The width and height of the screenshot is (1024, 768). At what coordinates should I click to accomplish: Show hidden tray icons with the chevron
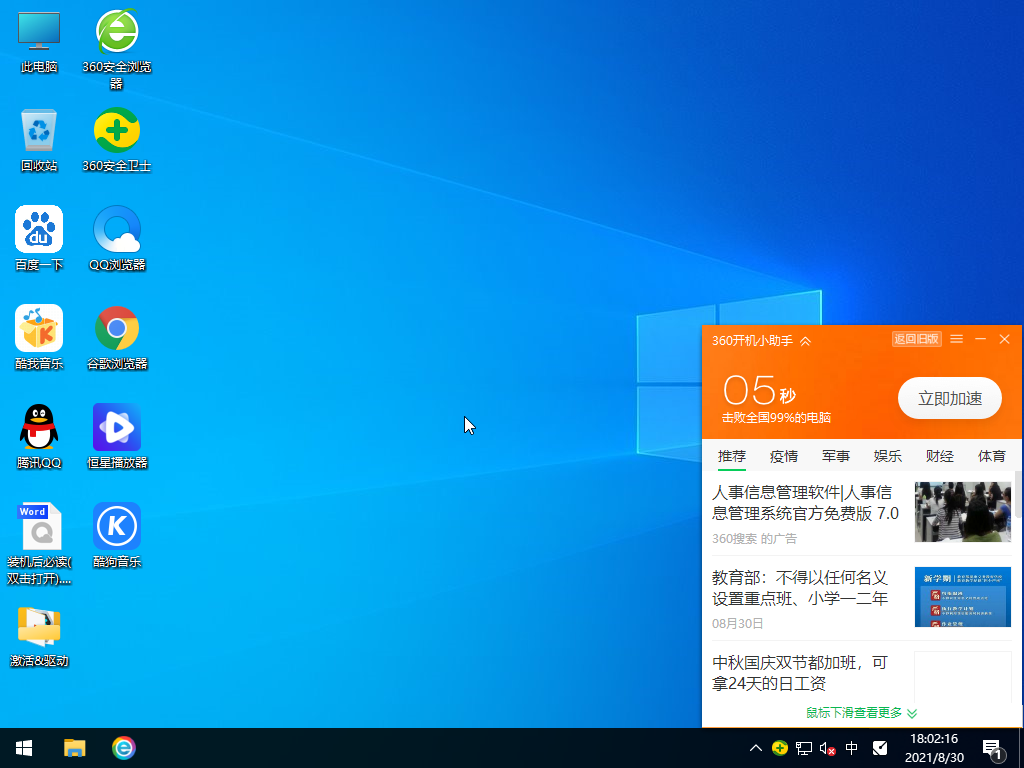(756, 748)
